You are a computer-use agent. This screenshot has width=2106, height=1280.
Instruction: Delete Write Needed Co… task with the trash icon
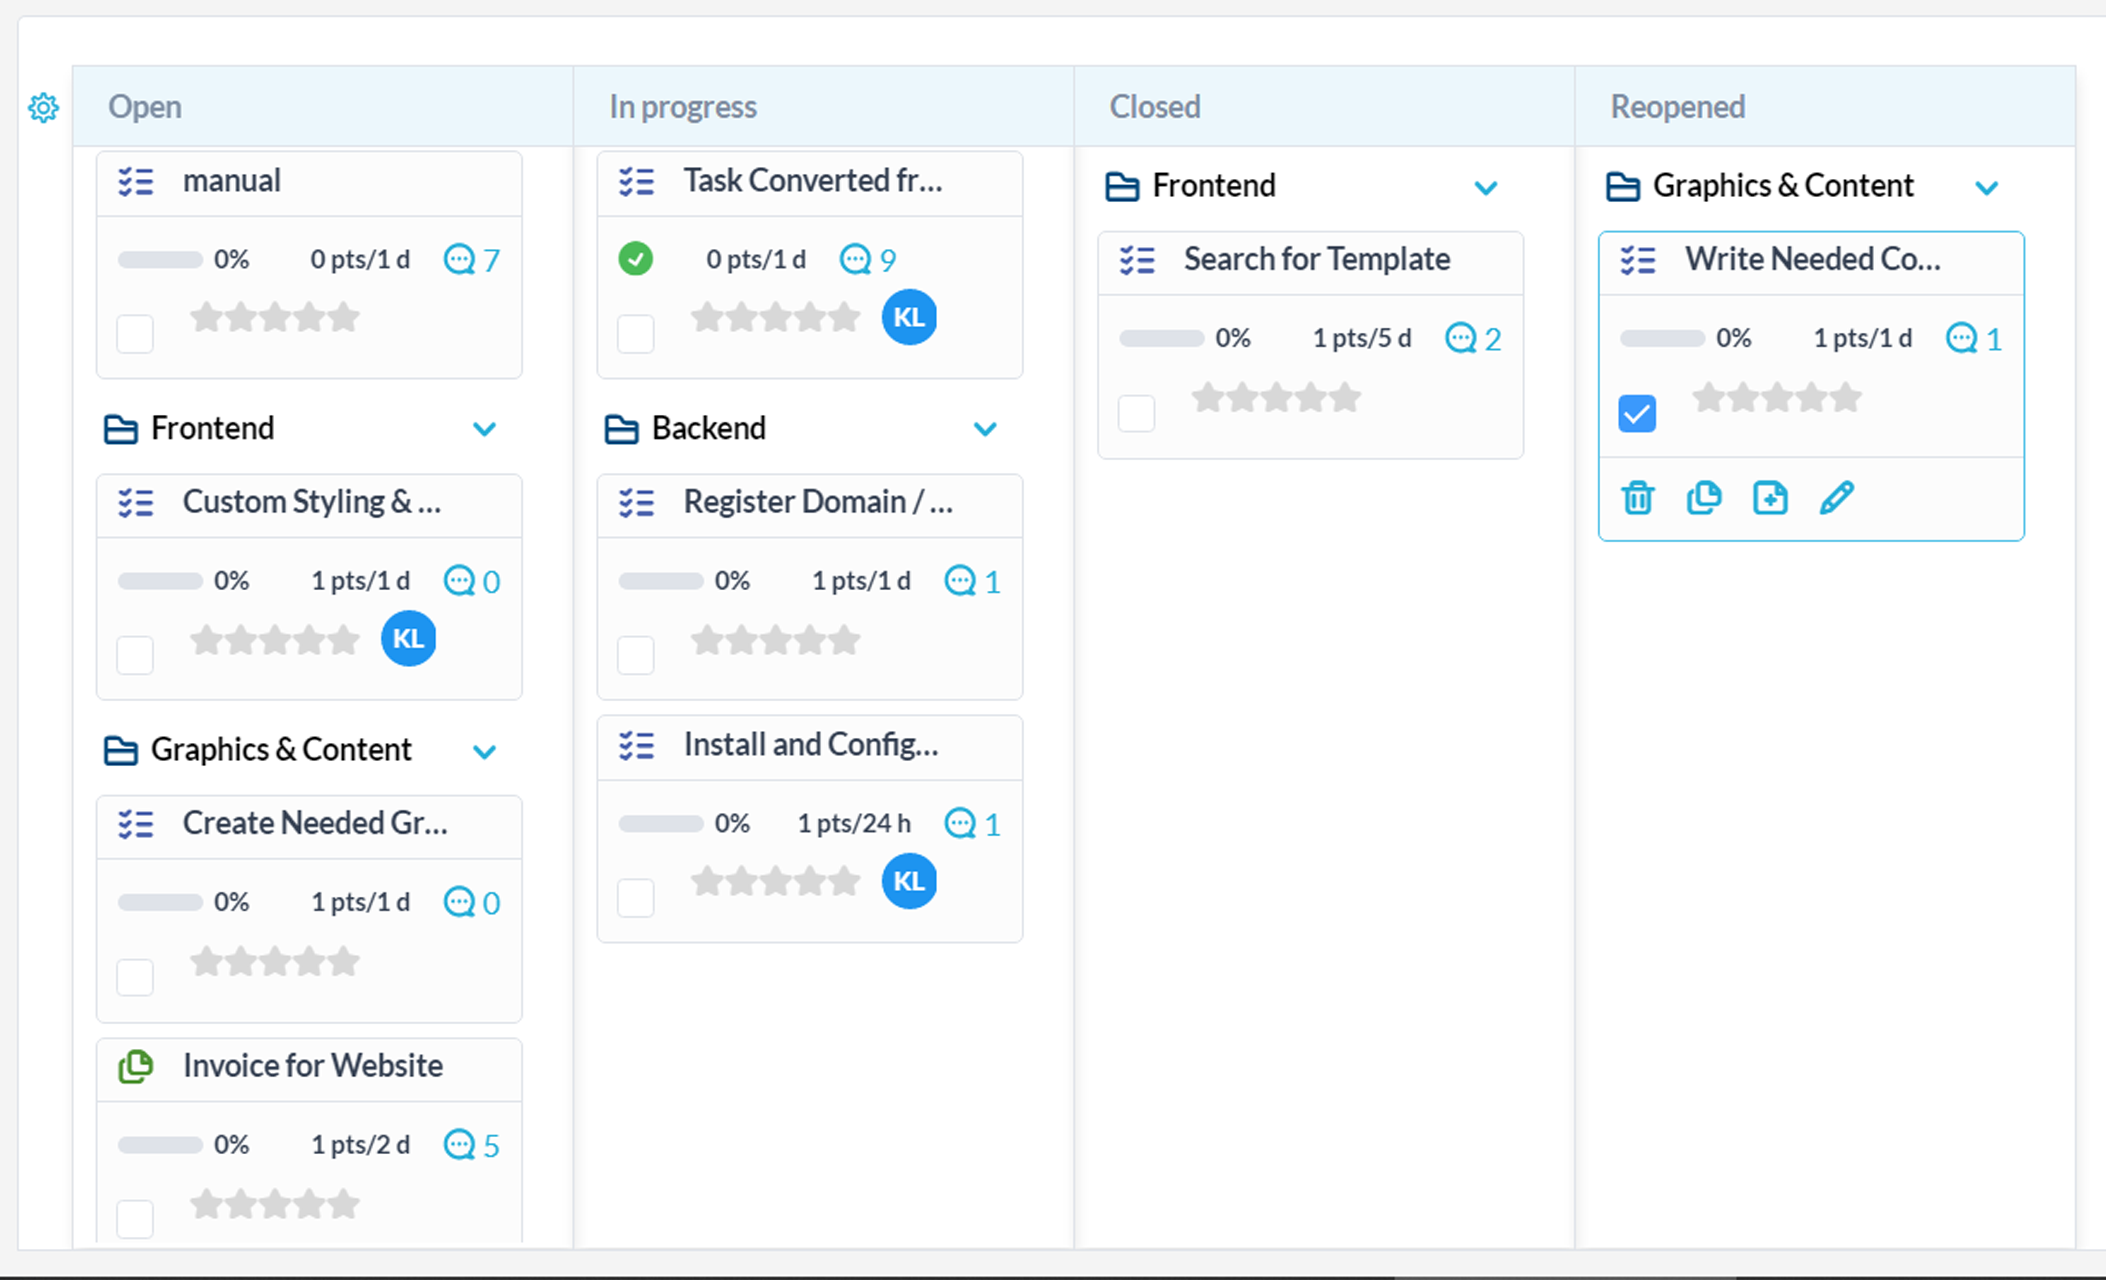click(1638, 497)
